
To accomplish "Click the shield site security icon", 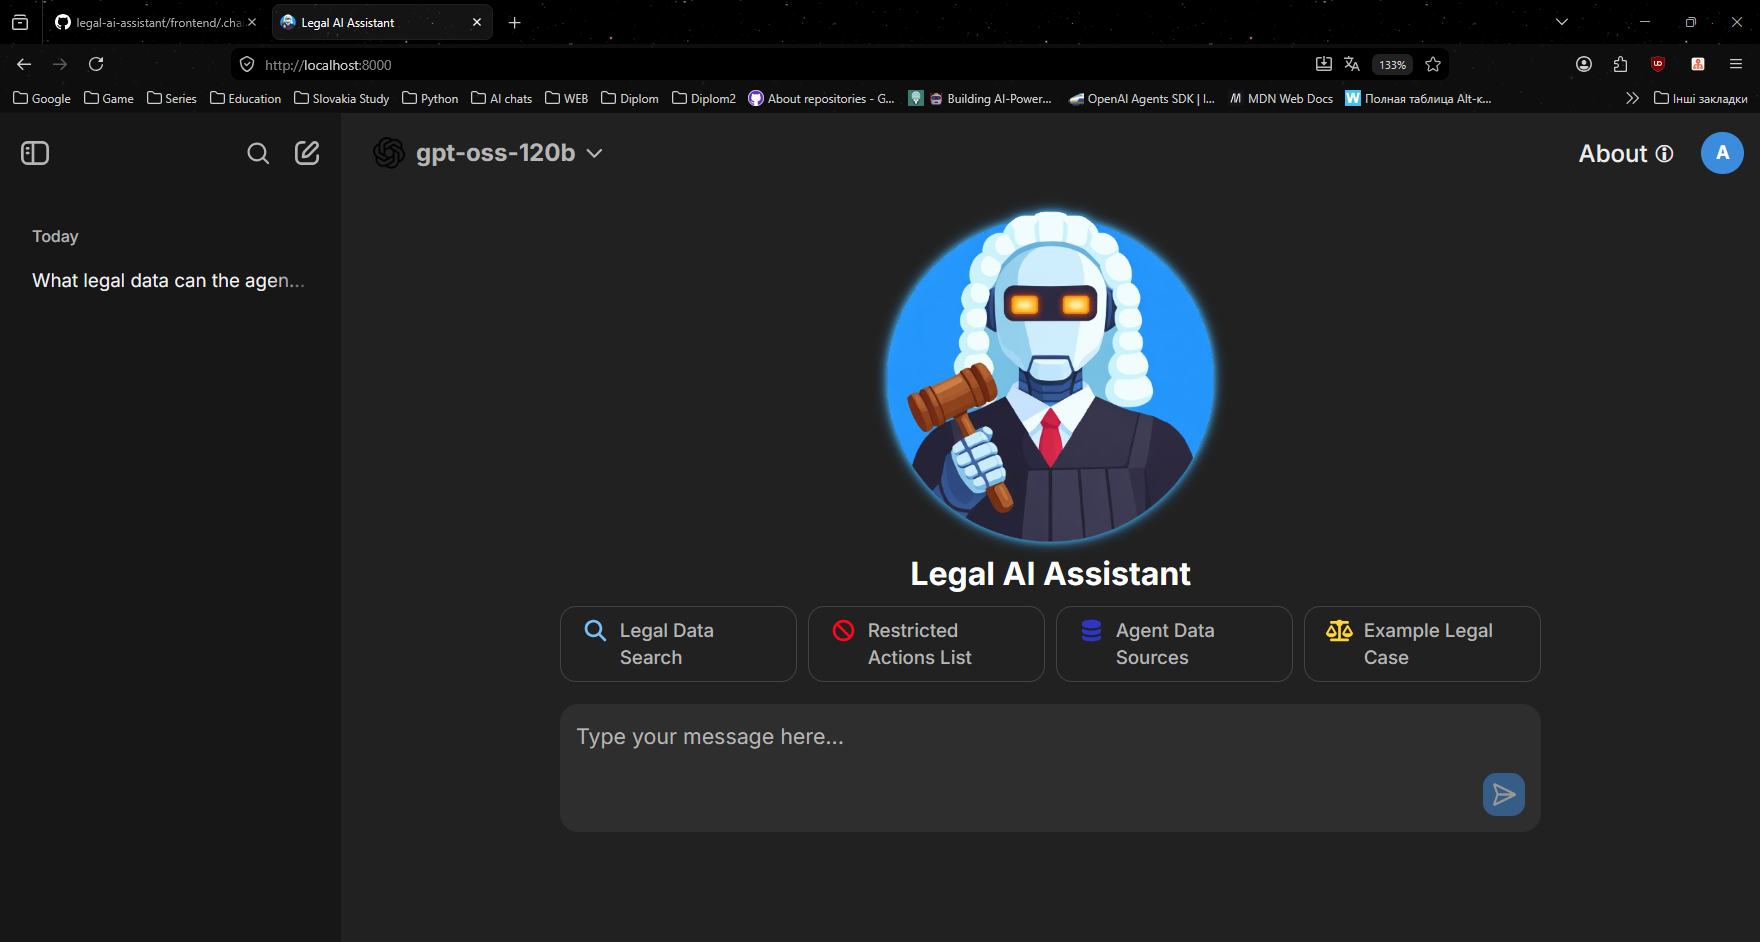I will 247,64.
